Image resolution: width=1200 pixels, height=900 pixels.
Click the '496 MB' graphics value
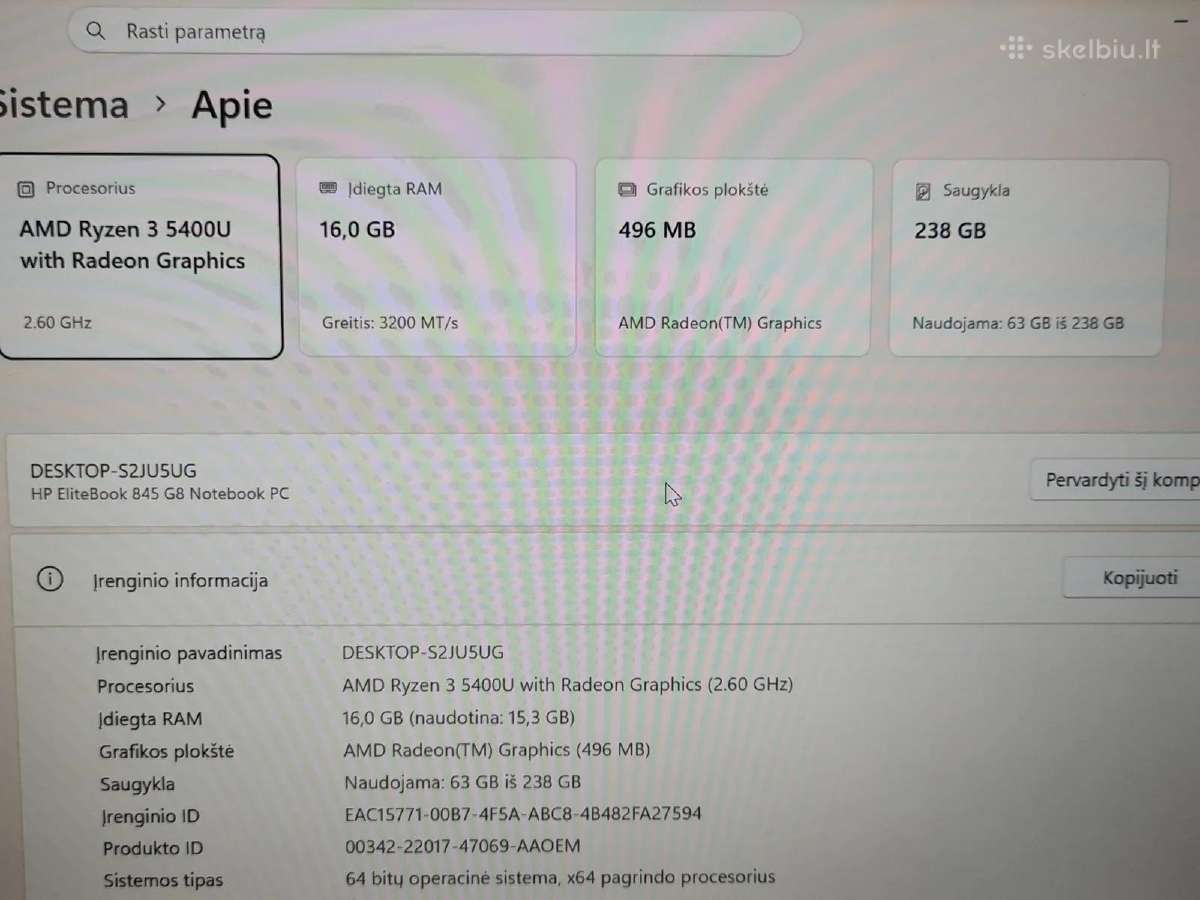tap(657, 231)
